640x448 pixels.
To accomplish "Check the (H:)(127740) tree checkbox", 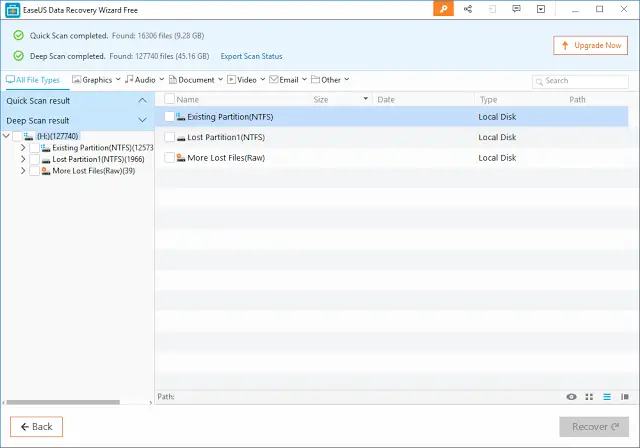I will pyautogui.click(x=17, y=136).
